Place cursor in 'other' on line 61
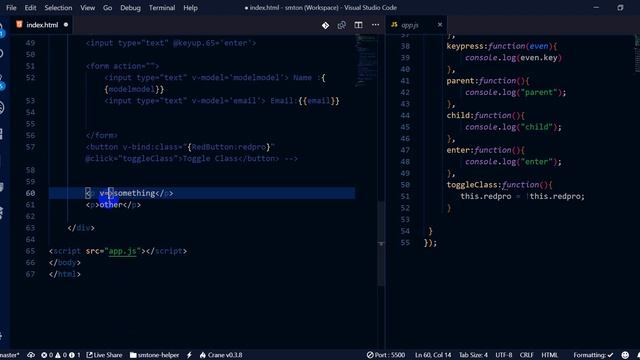The image size is (640, 360). pos(111,205)
